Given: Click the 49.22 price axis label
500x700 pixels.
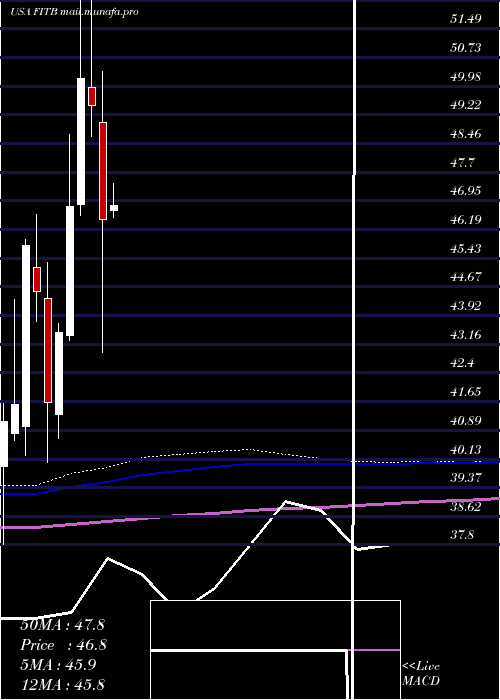Looking at the screenshot, I should pos(466,105).
